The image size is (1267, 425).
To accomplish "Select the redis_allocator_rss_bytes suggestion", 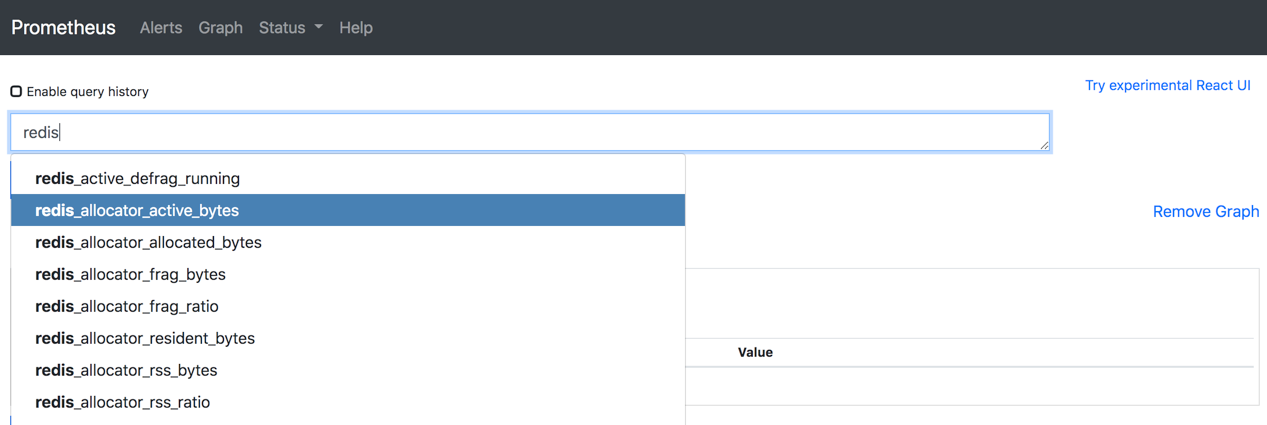I will point(348,370).
